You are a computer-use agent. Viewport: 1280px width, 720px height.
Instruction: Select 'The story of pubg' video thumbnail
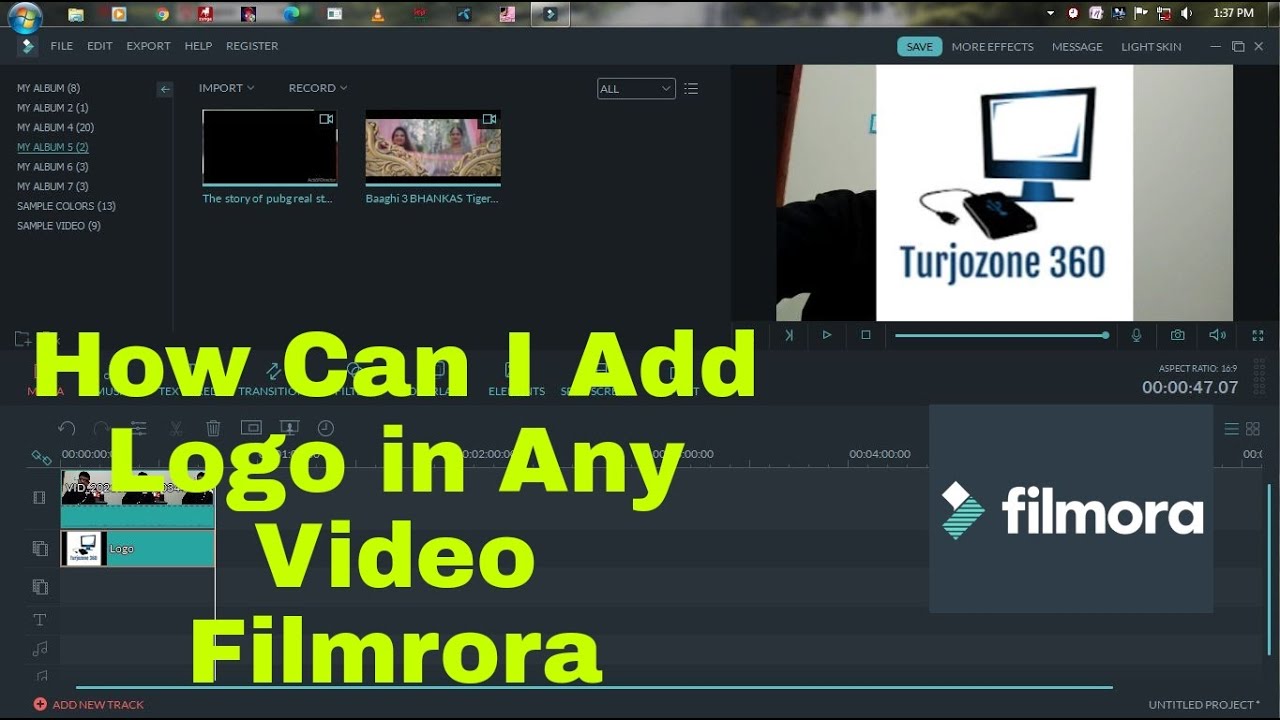[270, 147]
